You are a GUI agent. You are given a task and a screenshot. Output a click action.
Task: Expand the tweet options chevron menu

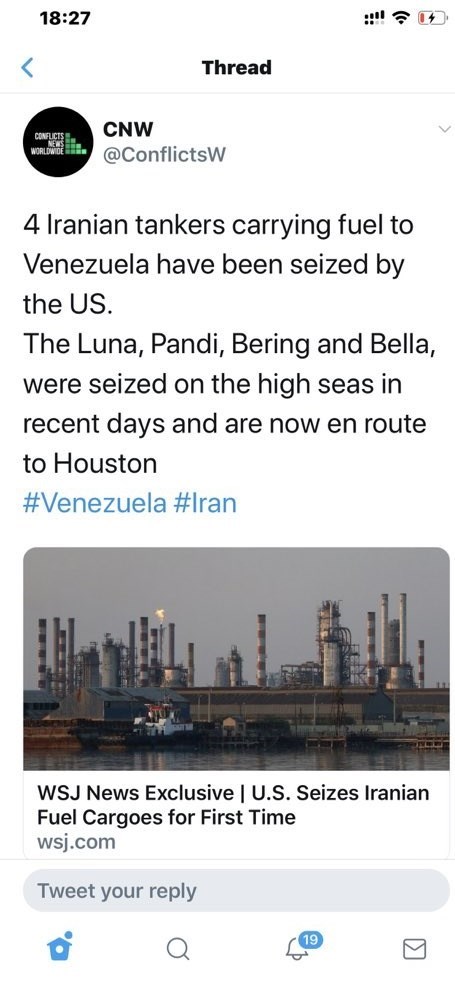[444, 129]
